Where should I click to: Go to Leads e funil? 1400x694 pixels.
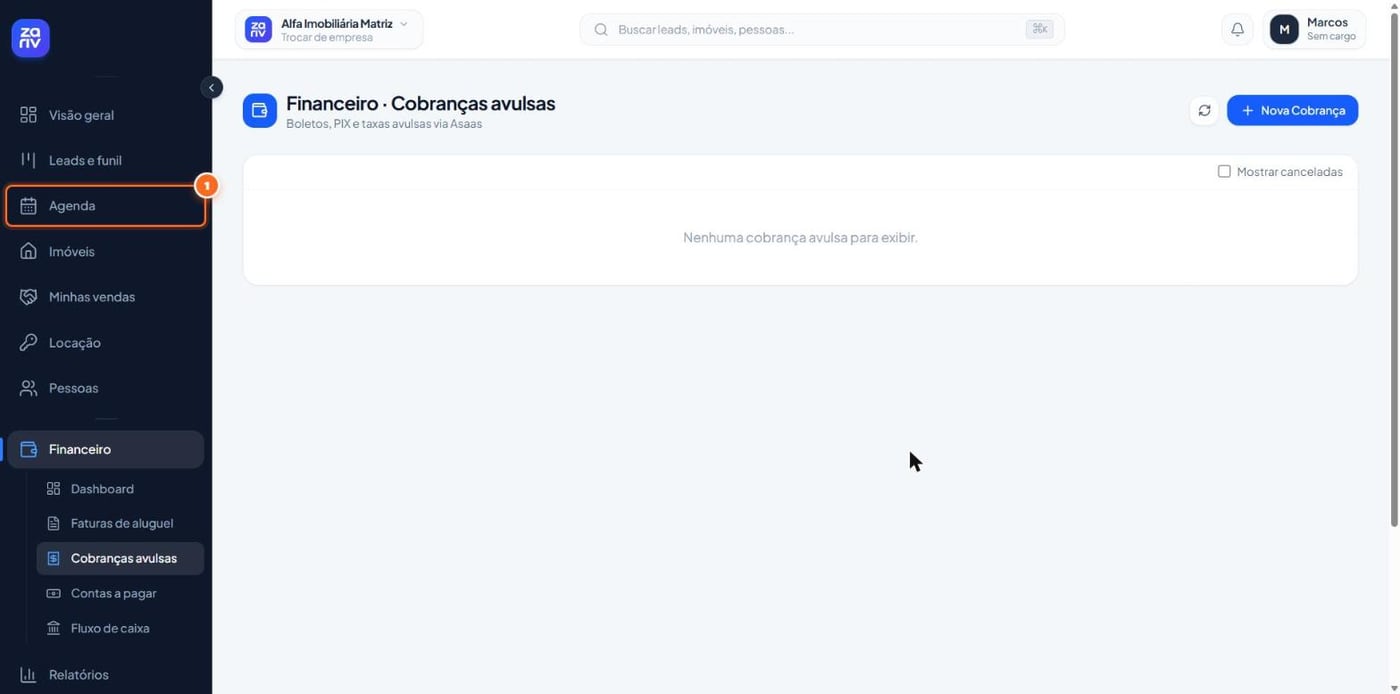click(x=106, y=160)
